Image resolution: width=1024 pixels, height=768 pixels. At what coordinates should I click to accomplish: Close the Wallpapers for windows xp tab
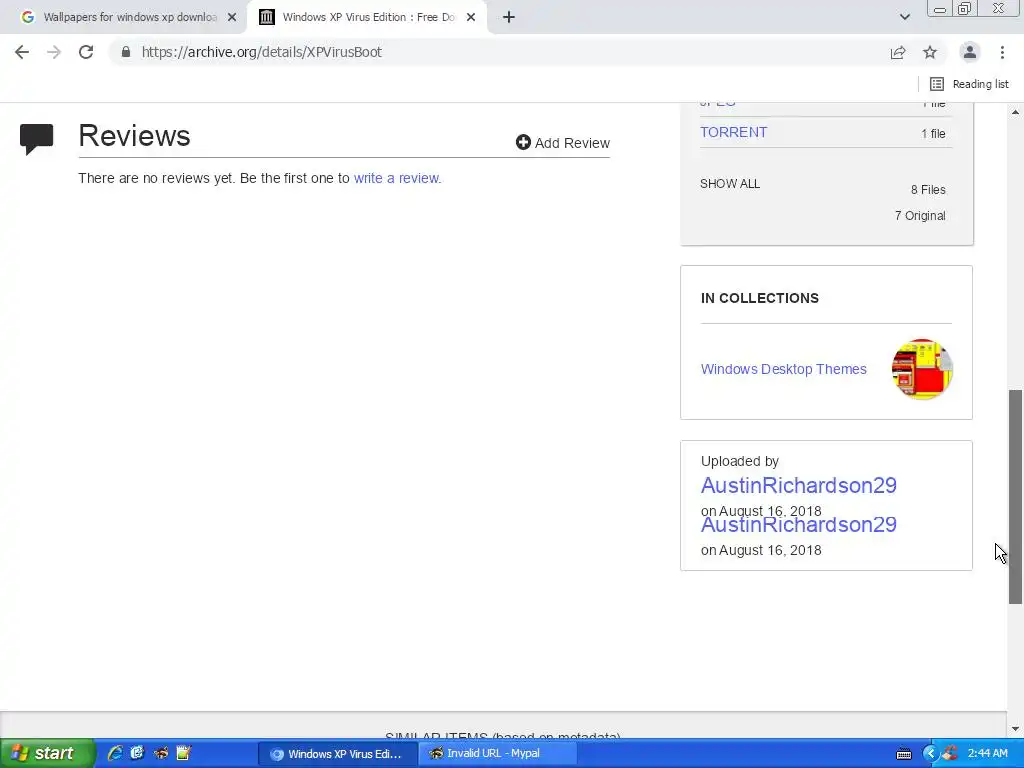point(232,18)
